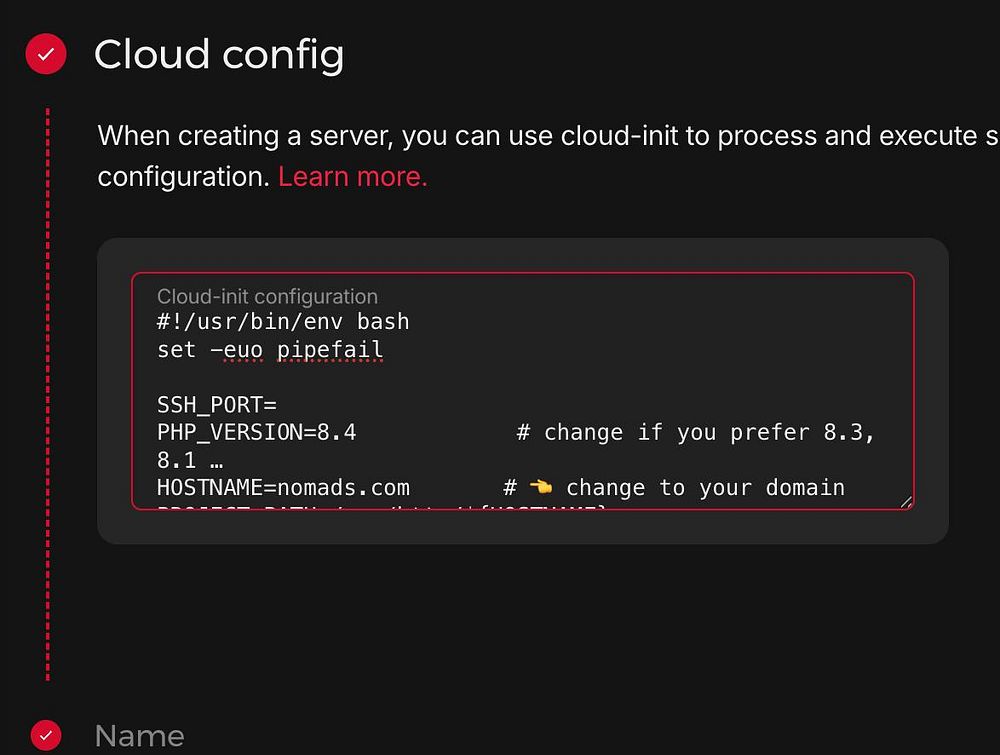The width and height of the screenshot is (1000, 755).
Task: Grab the textarea resize handle corner
Action: click(x=906, y=502)
